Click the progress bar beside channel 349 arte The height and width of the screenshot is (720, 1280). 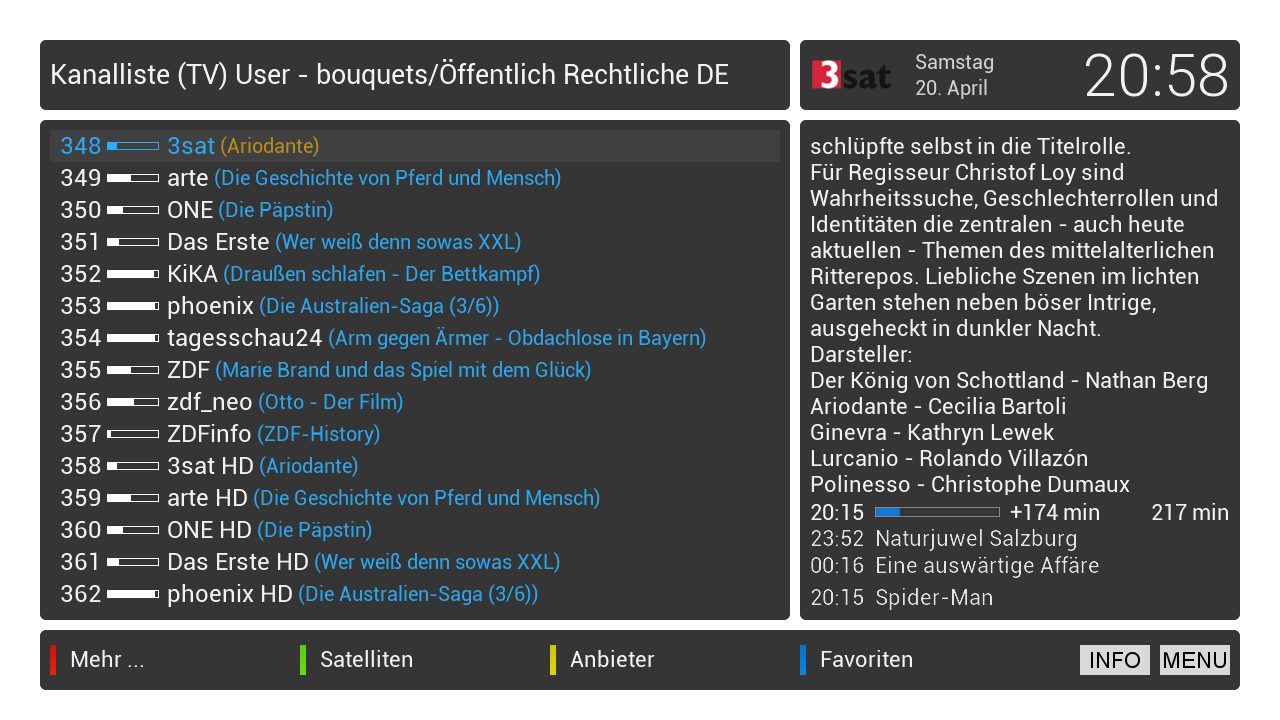[133, 178]
